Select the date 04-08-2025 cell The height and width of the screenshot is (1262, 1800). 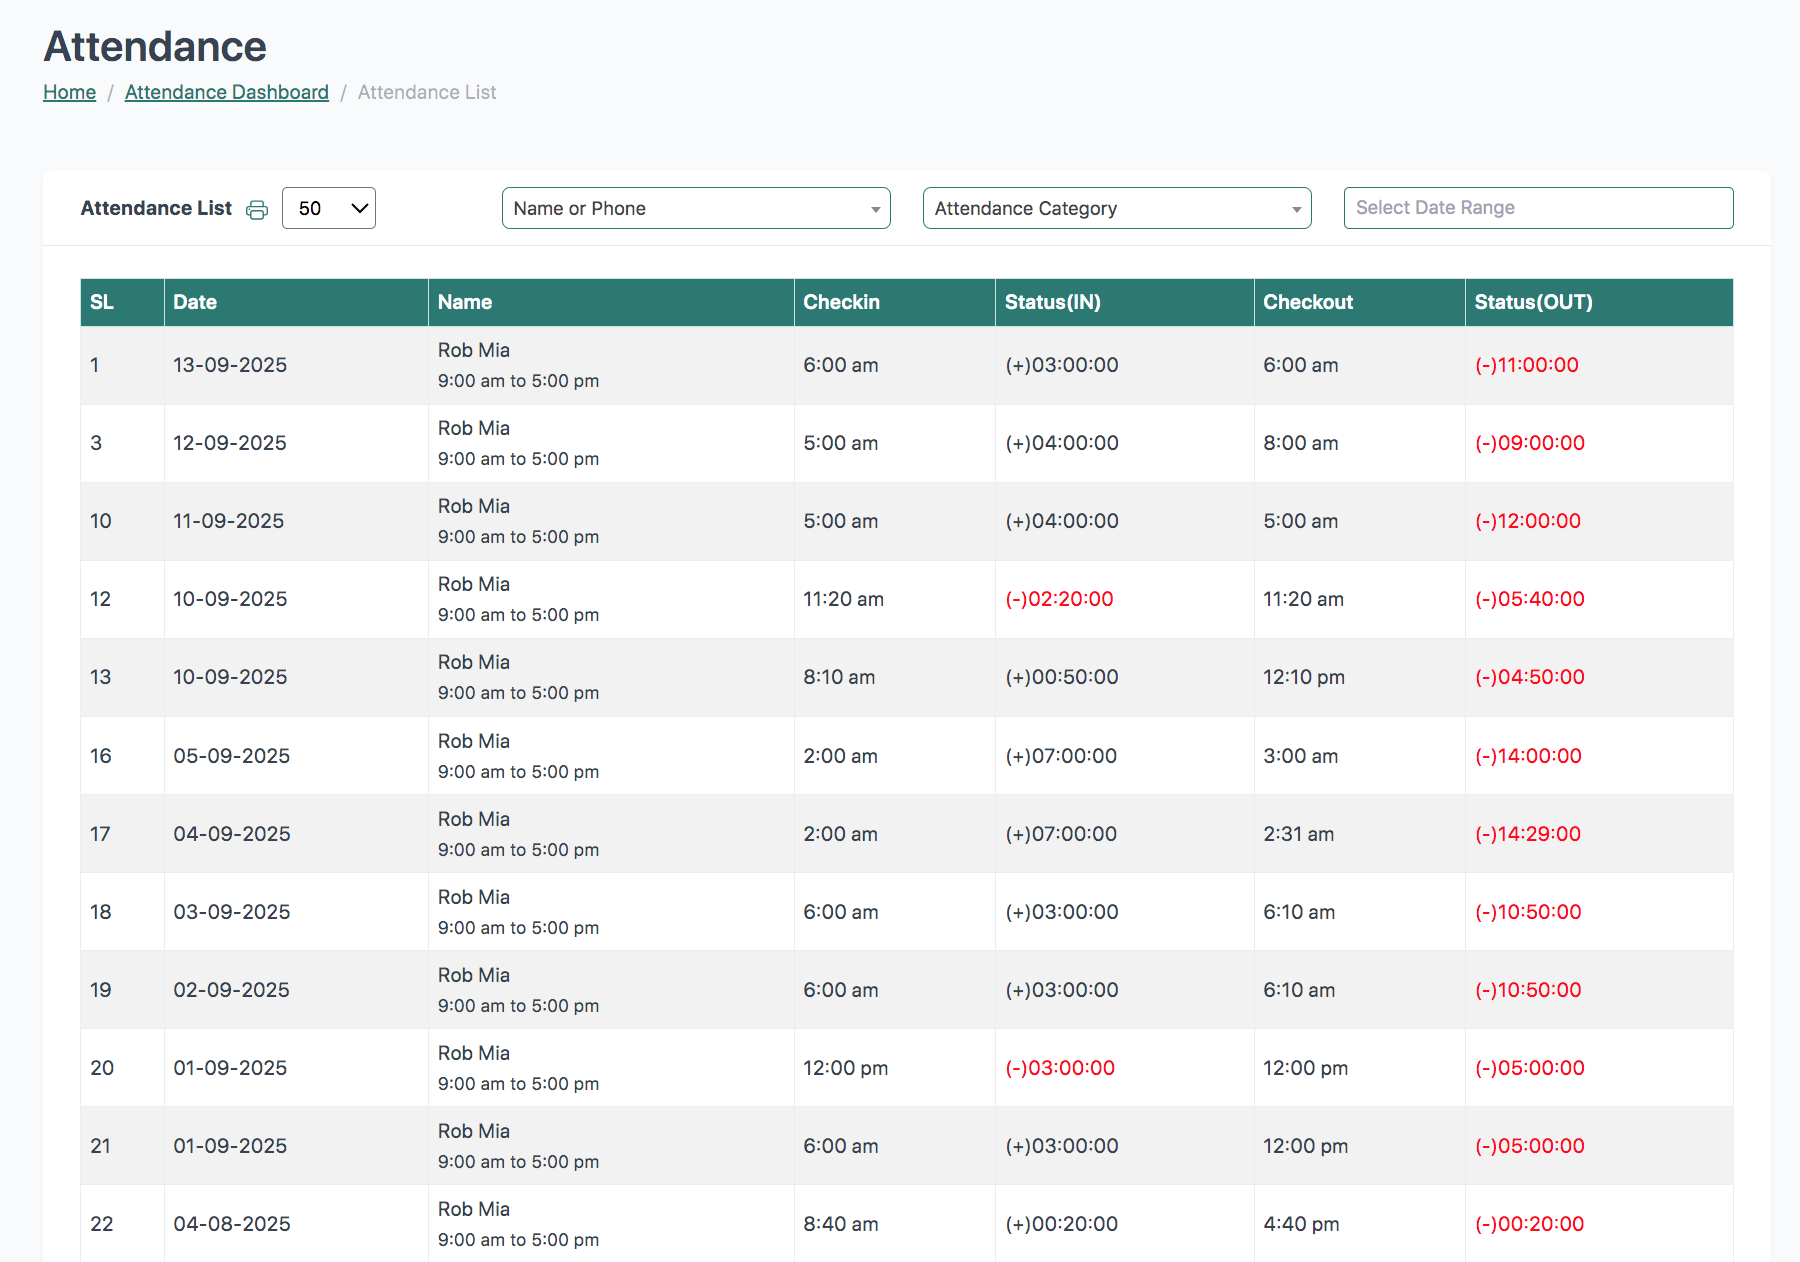click(232, 1224)
